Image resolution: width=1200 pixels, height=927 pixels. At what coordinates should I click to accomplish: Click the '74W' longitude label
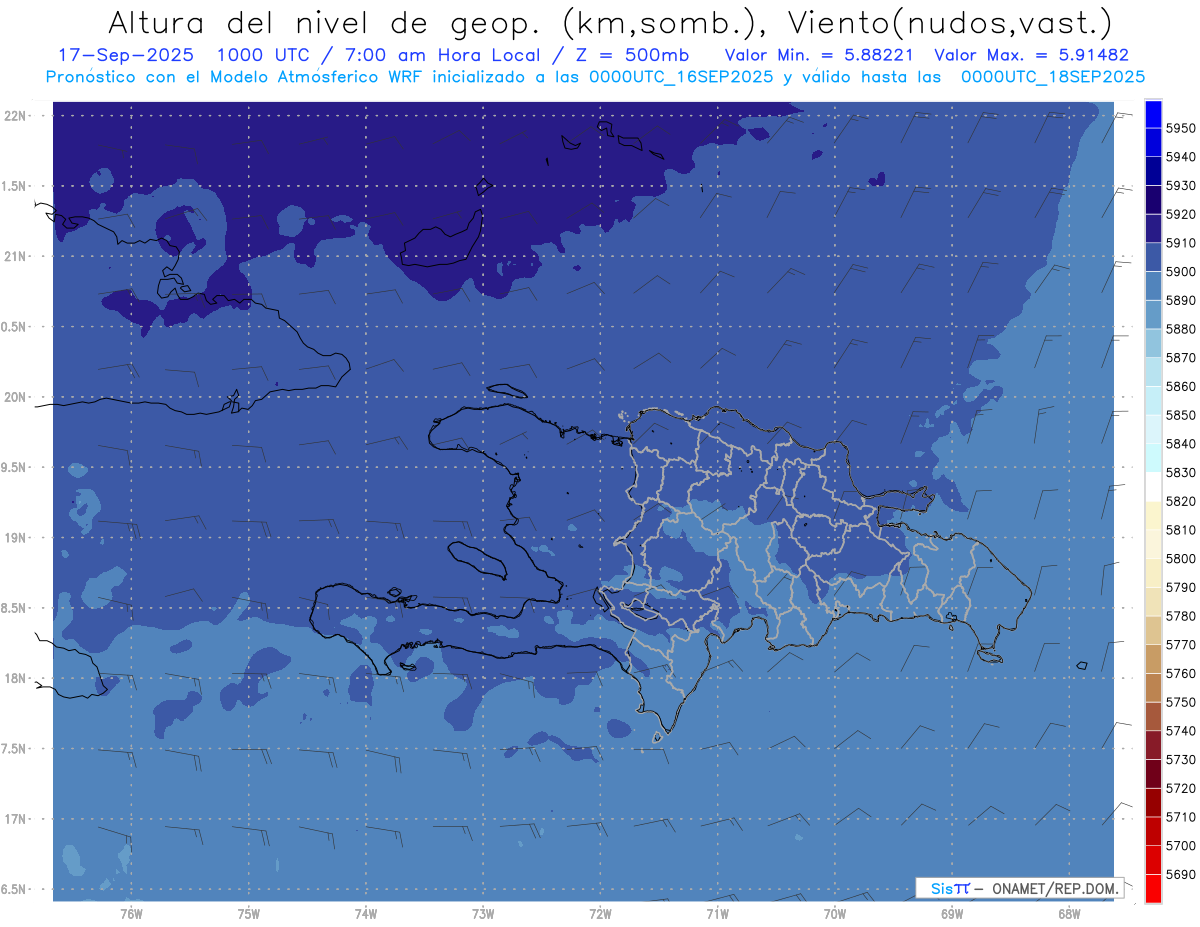(x=366, y=913)
